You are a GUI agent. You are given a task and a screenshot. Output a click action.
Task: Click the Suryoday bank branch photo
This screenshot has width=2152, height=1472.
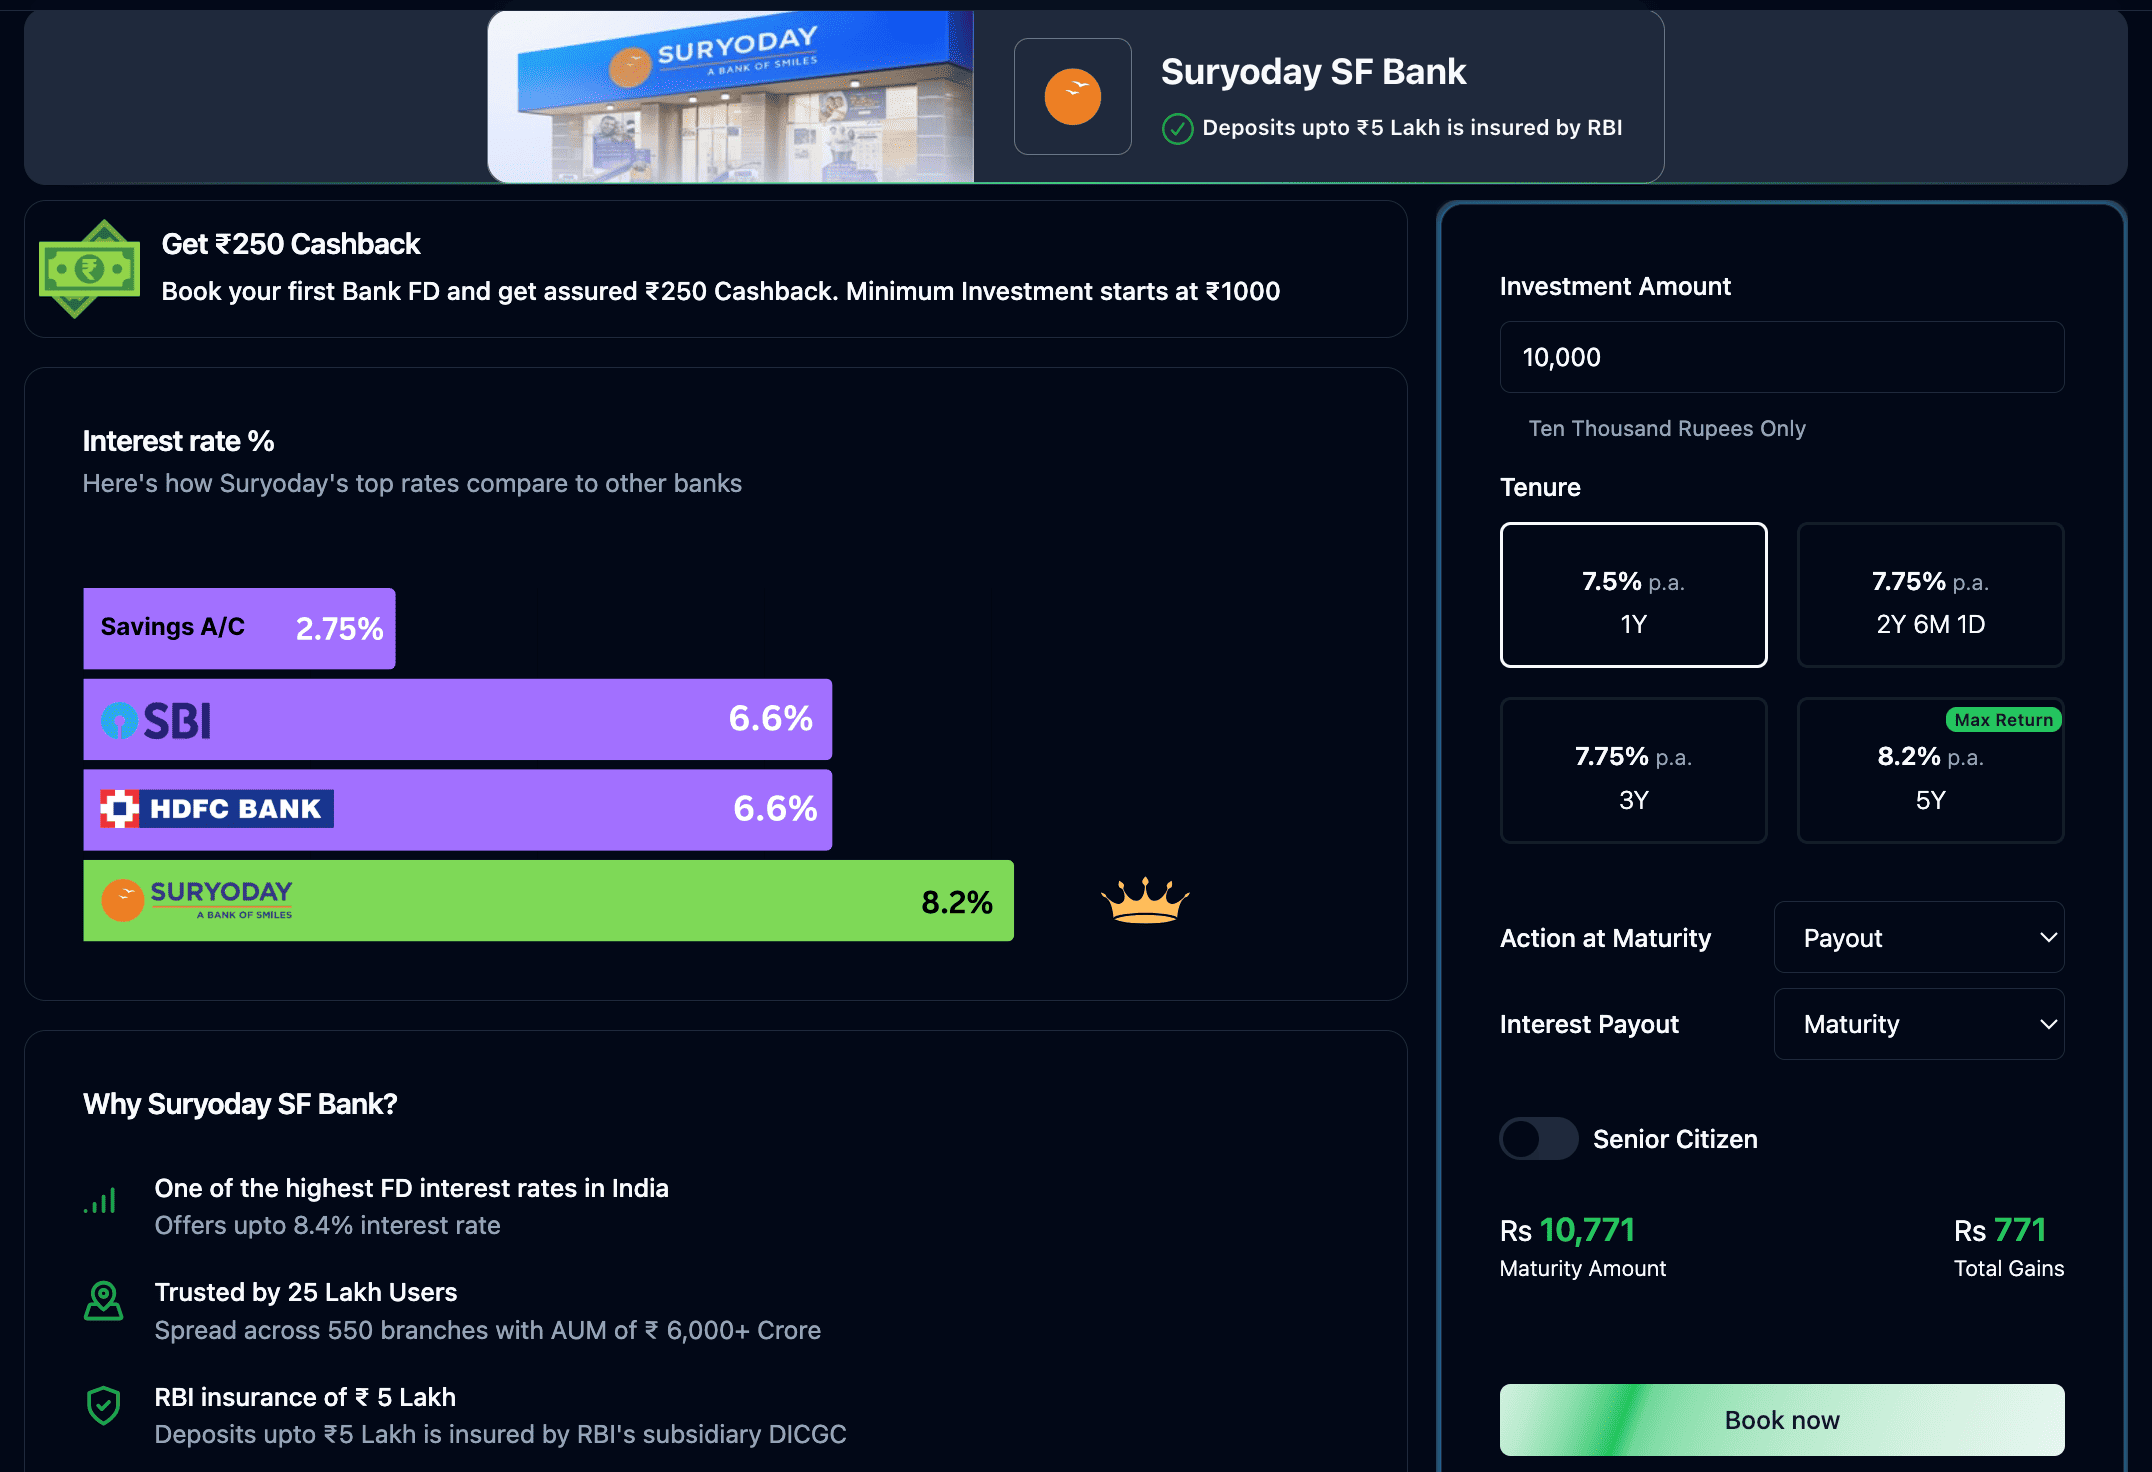(730, 97)
